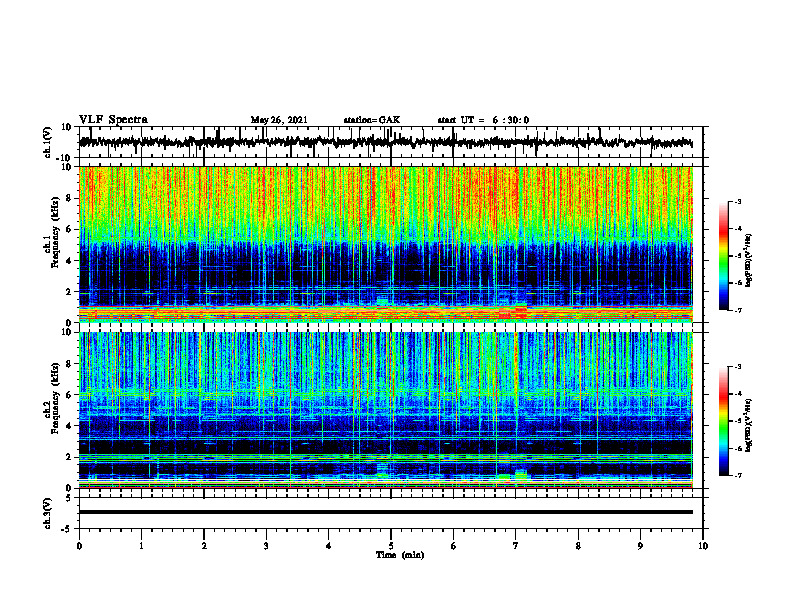
Task: Click the ch.3(V) axis label
Action: (48, 513)
